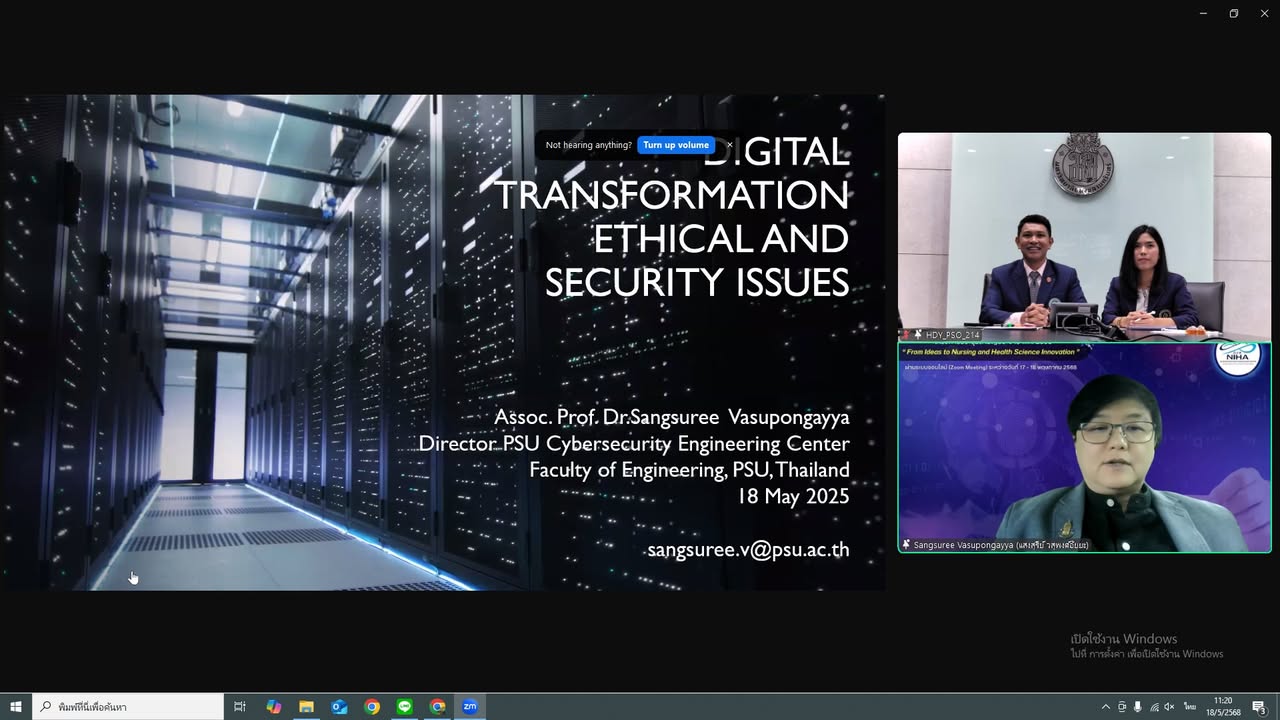Open the first Google Chrome taskbar icon
The image size is (1280, 720).
pos(372,707)
